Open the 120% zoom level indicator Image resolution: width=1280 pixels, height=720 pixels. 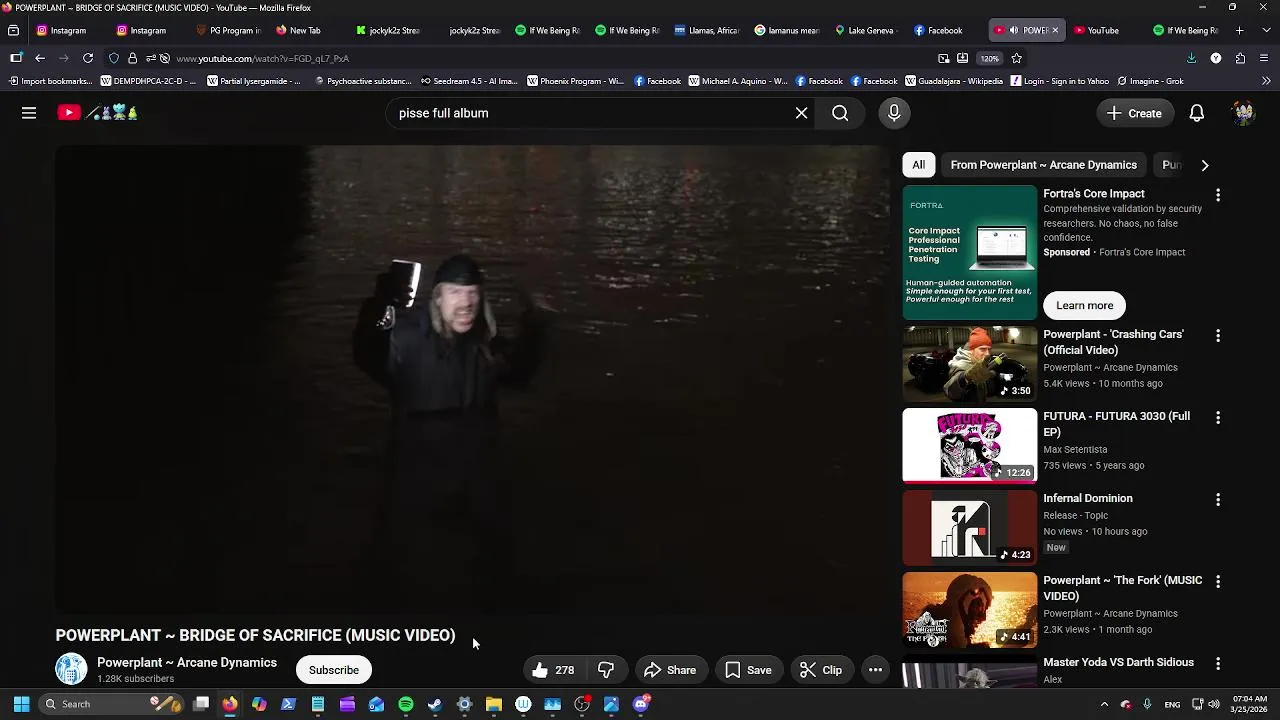989,58
